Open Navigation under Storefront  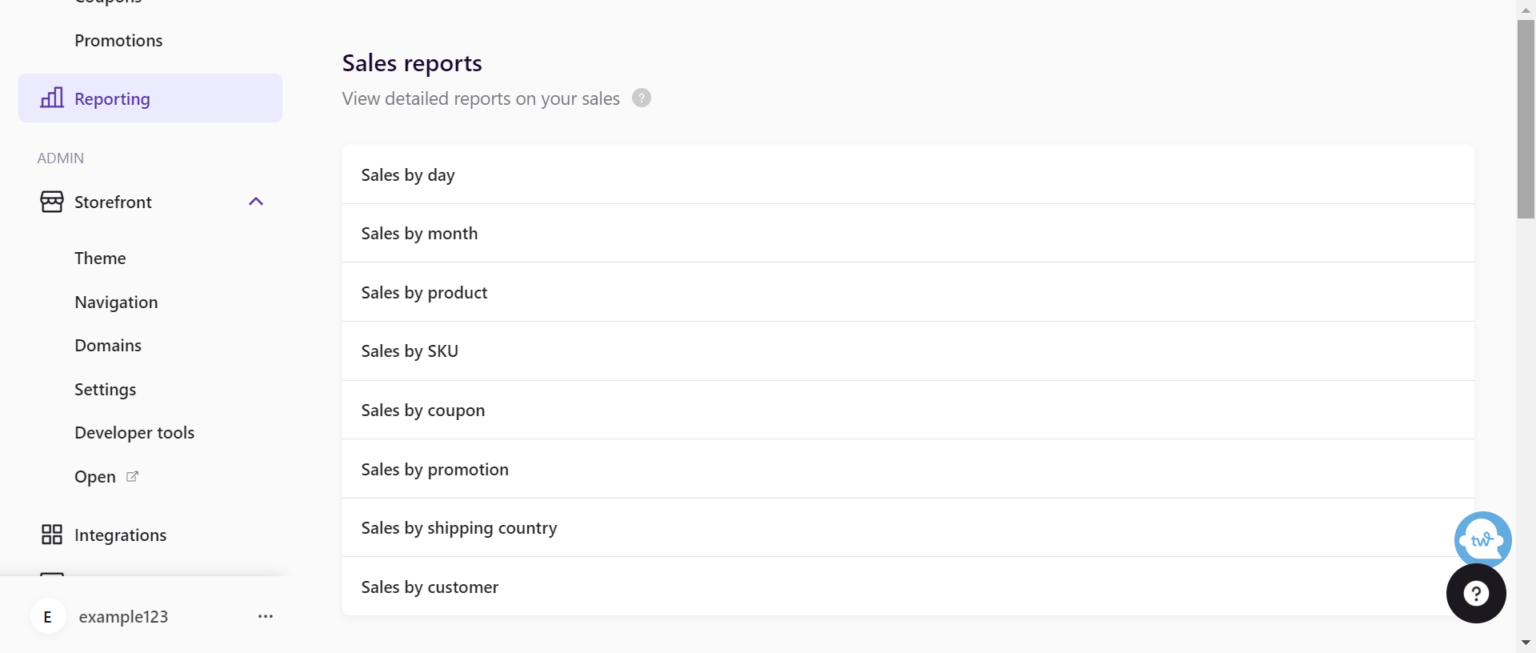116,302
